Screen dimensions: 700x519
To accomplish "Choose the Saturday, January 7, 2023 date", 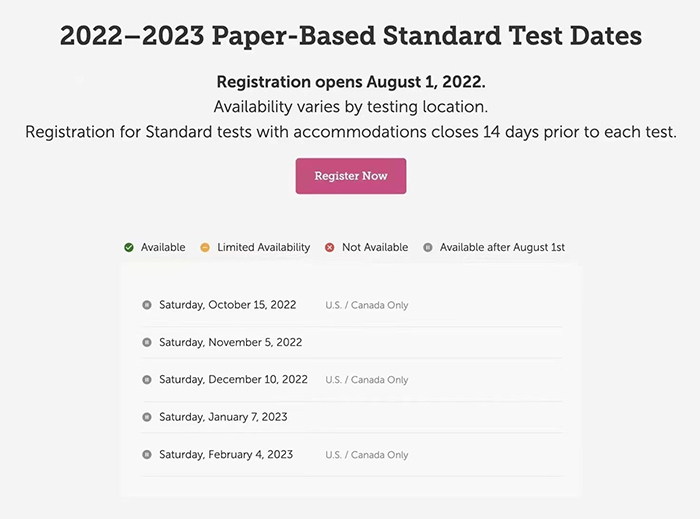I will tap(223, 417).
